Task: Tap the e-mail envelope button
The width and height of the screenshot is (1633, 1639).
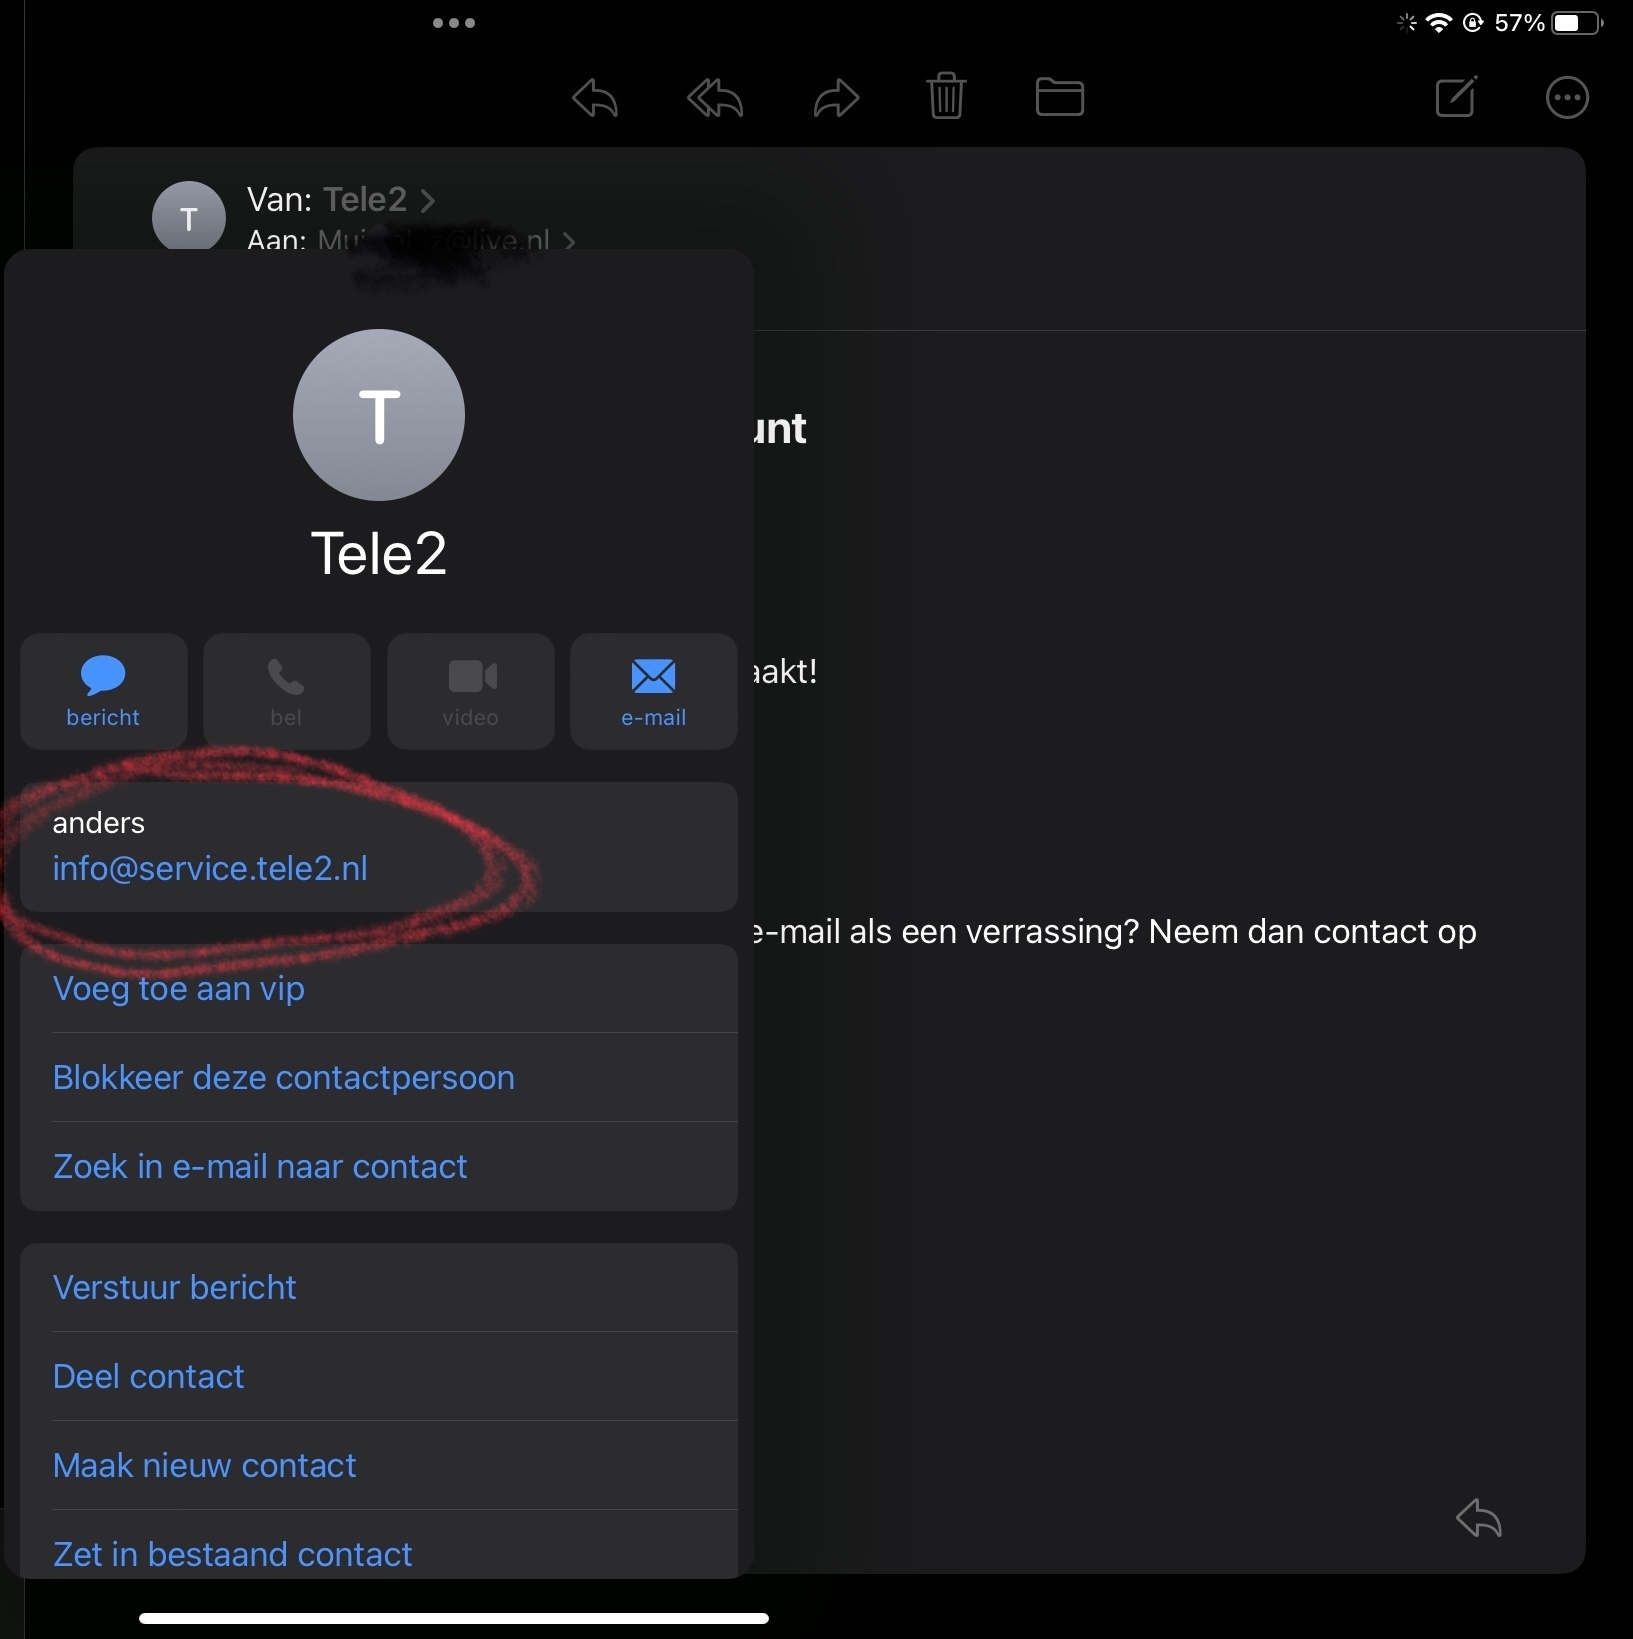Action: (654, 691)
